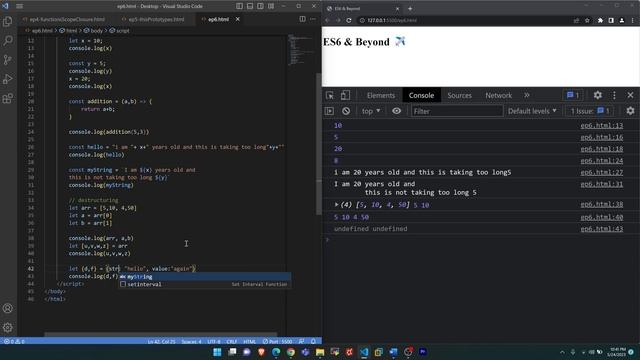Activate DevTools inspect element picker
This screenshot has height=360, width=640.
tap(330, 96)
